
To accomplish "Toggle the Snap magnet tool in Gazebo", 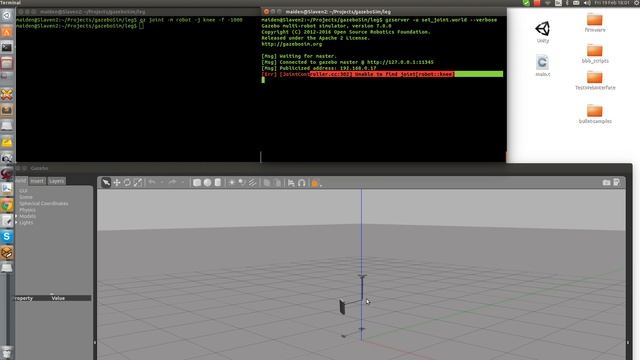I will point(302,183).
